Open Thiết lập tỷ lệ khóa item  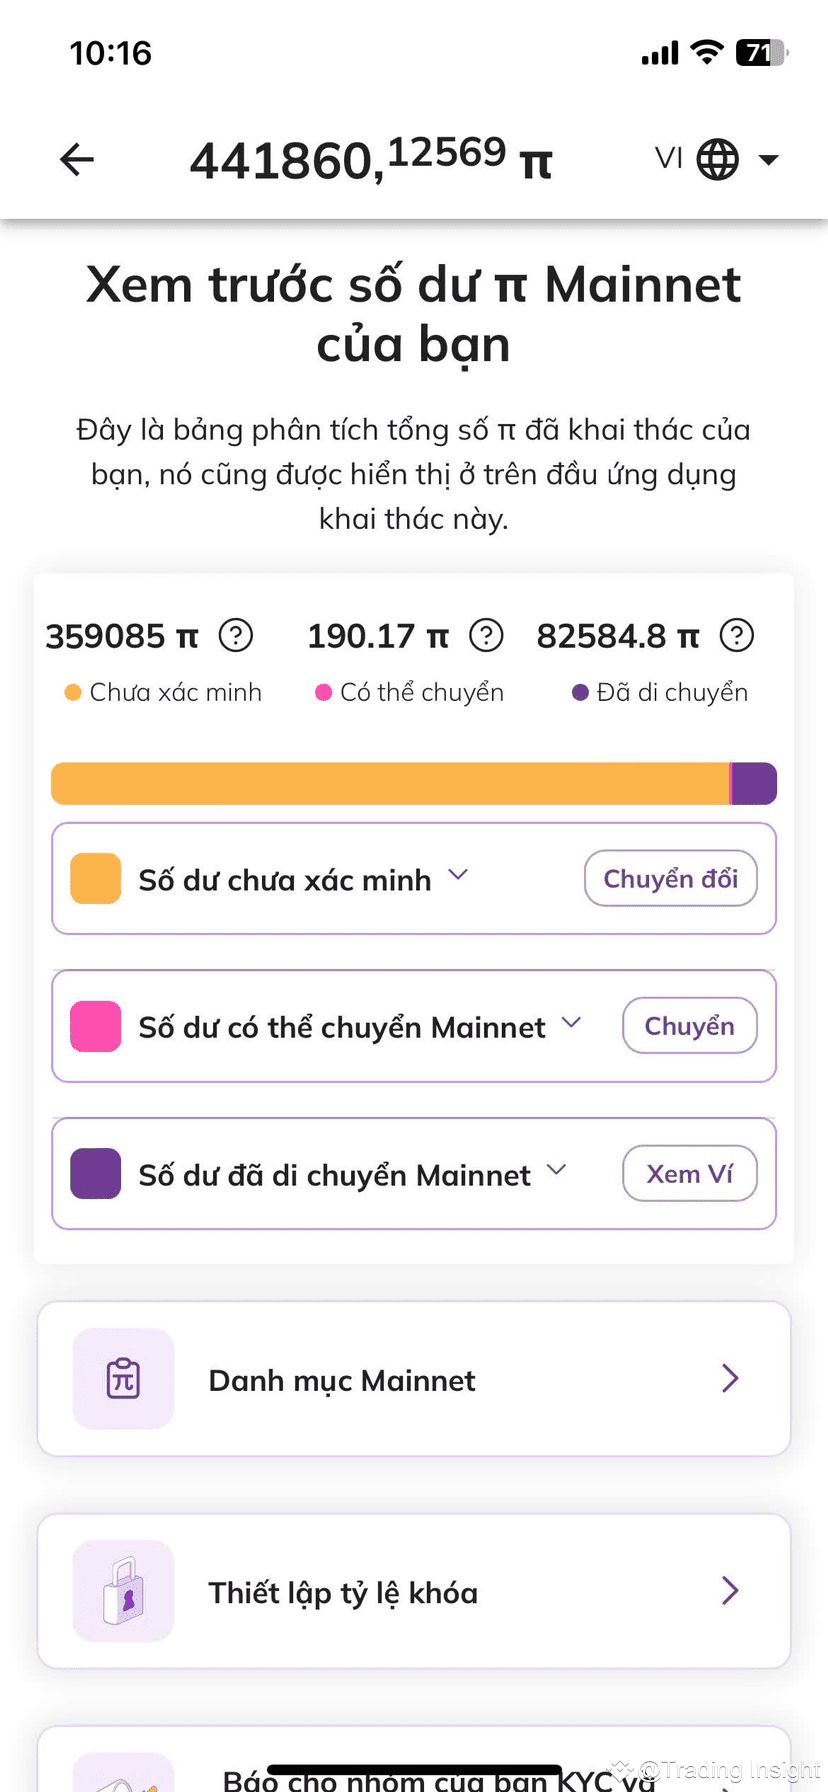click(414, 1591)
